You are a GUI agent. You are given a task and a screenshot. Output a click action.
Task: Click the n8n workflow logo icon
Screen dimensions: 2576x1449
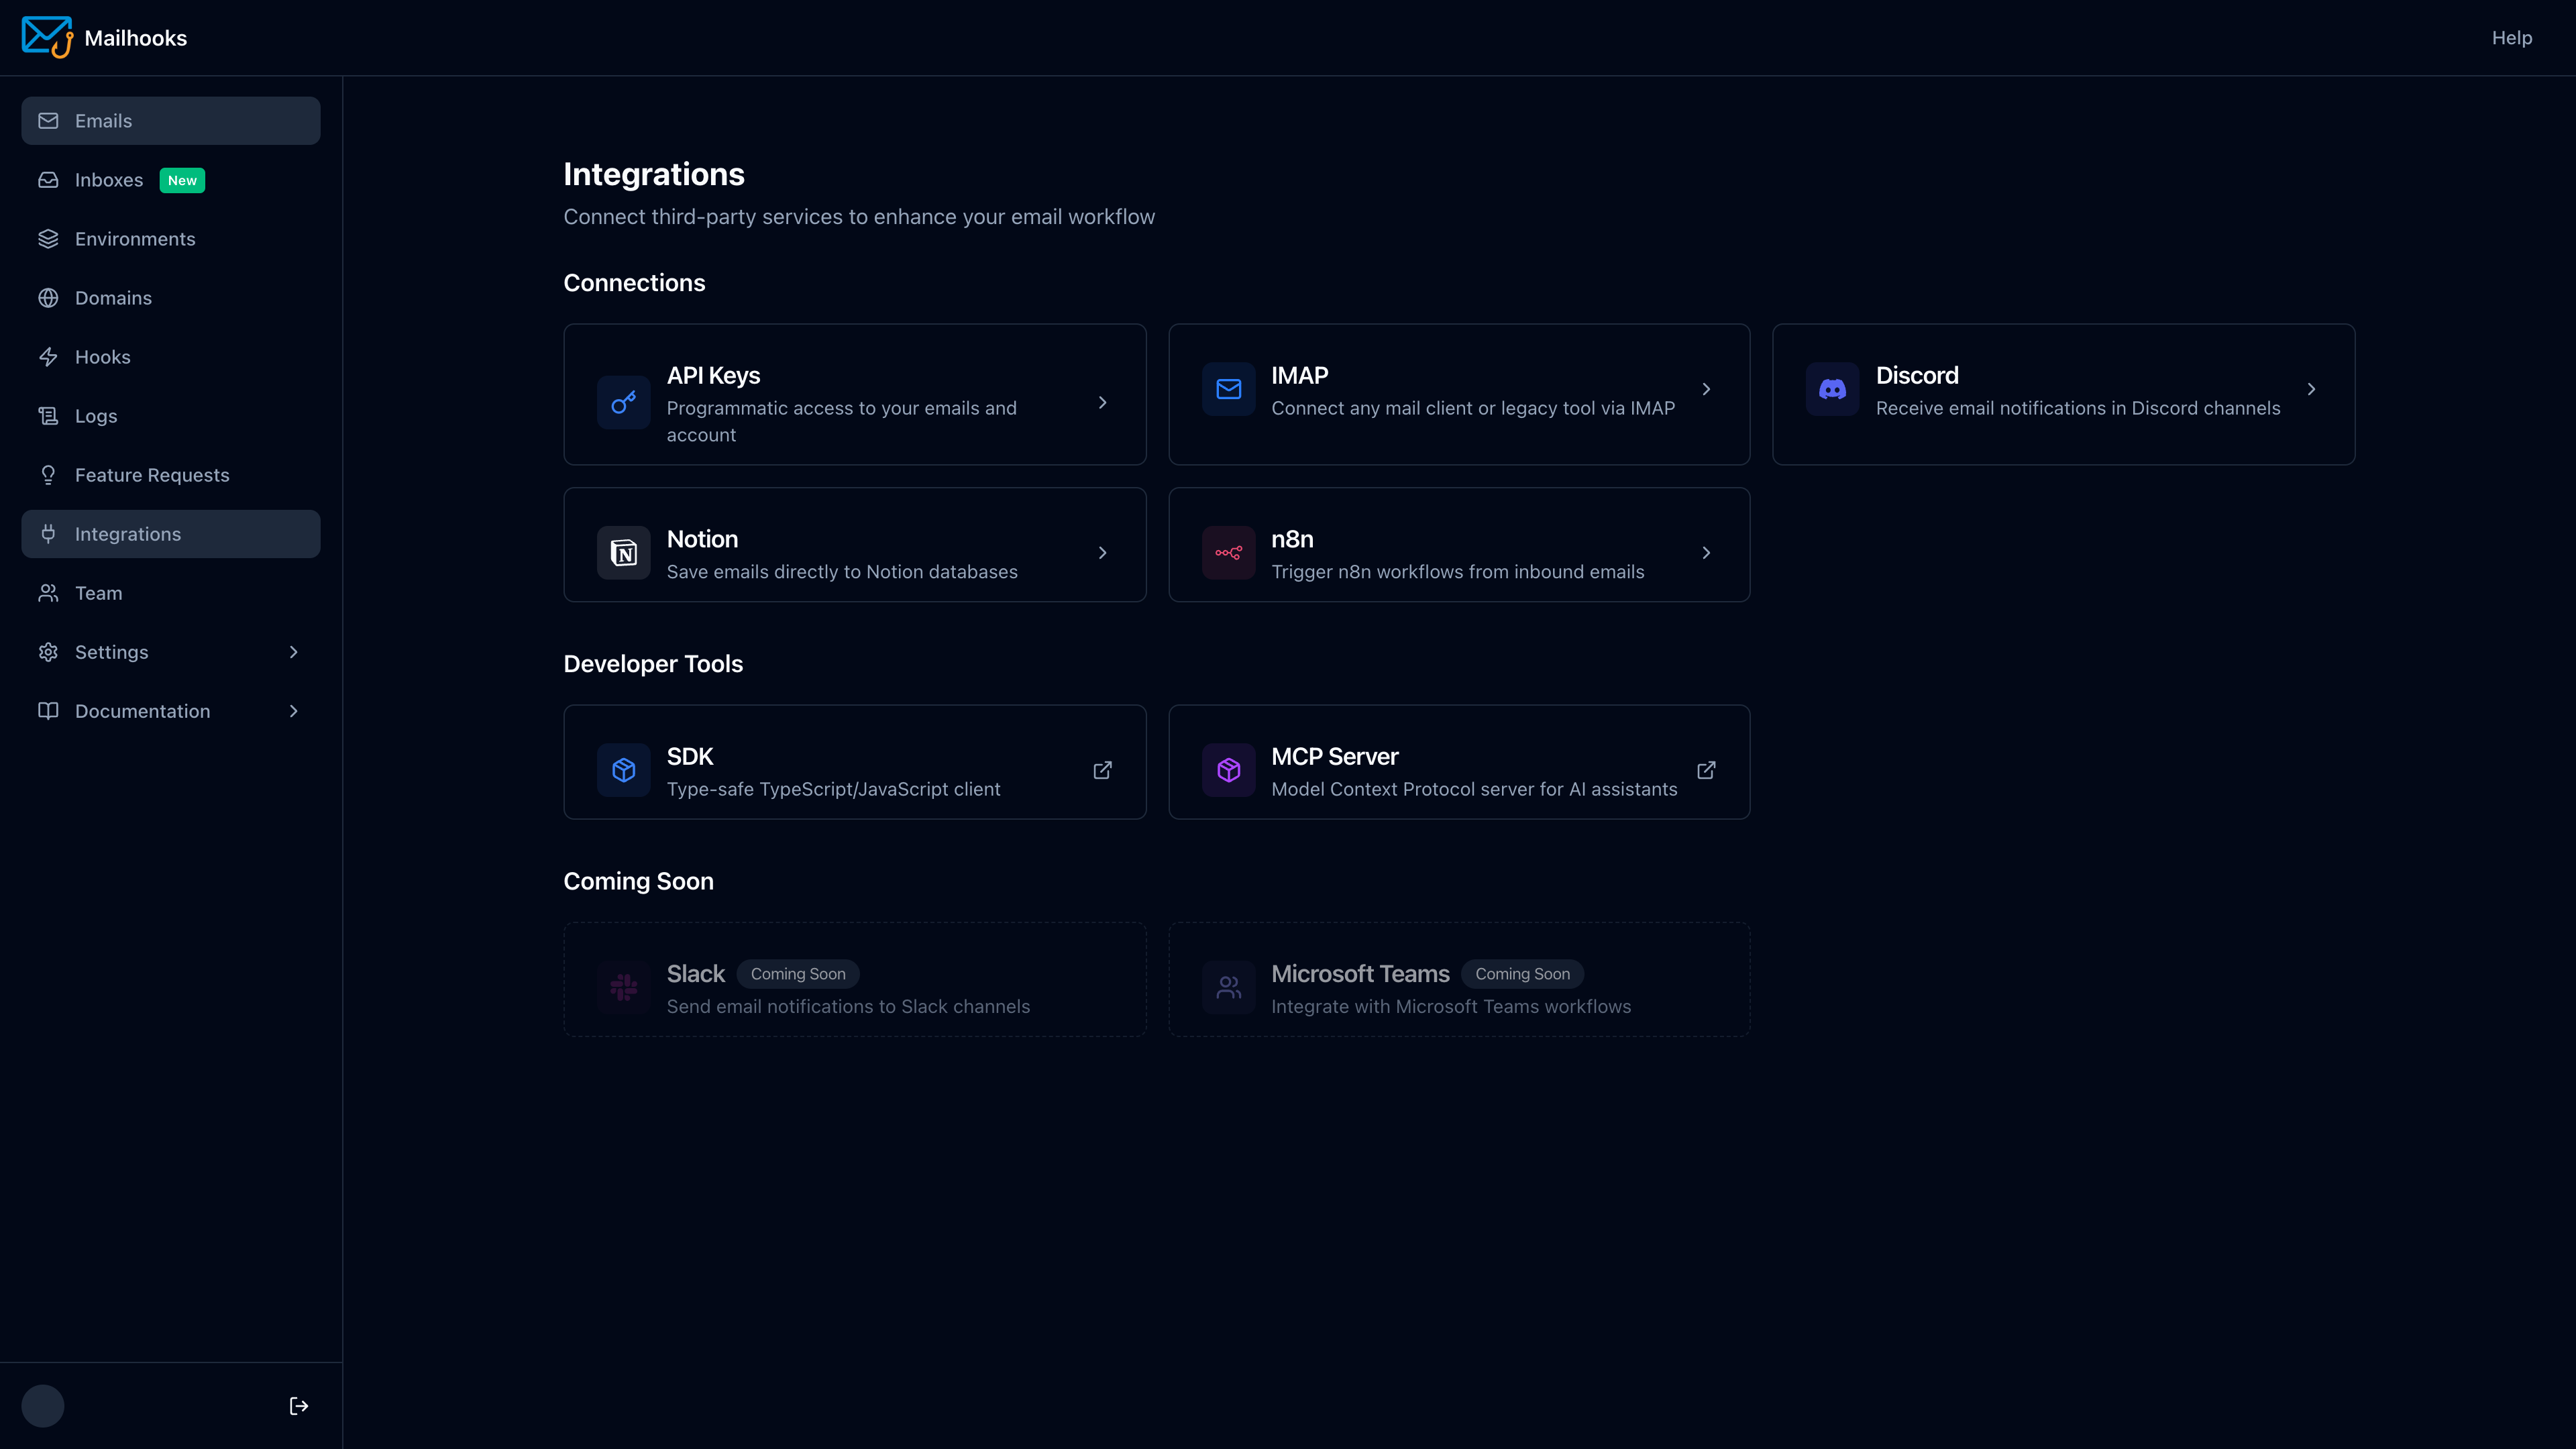click(1228, 553)
